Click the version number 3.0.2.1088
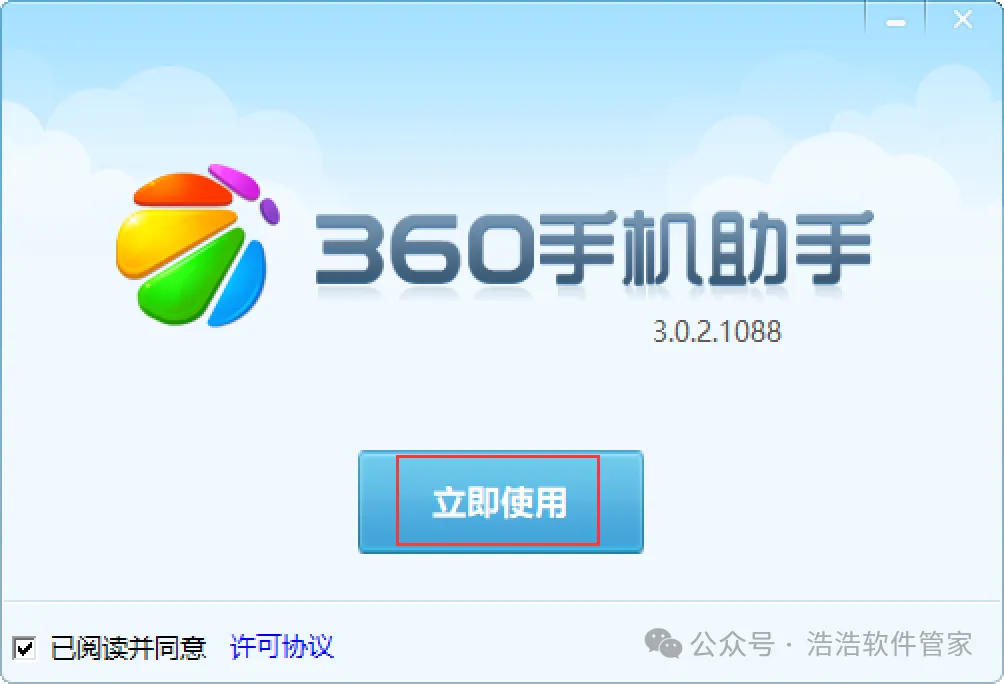Screen dimensions: 1004x684 [717, 332]
